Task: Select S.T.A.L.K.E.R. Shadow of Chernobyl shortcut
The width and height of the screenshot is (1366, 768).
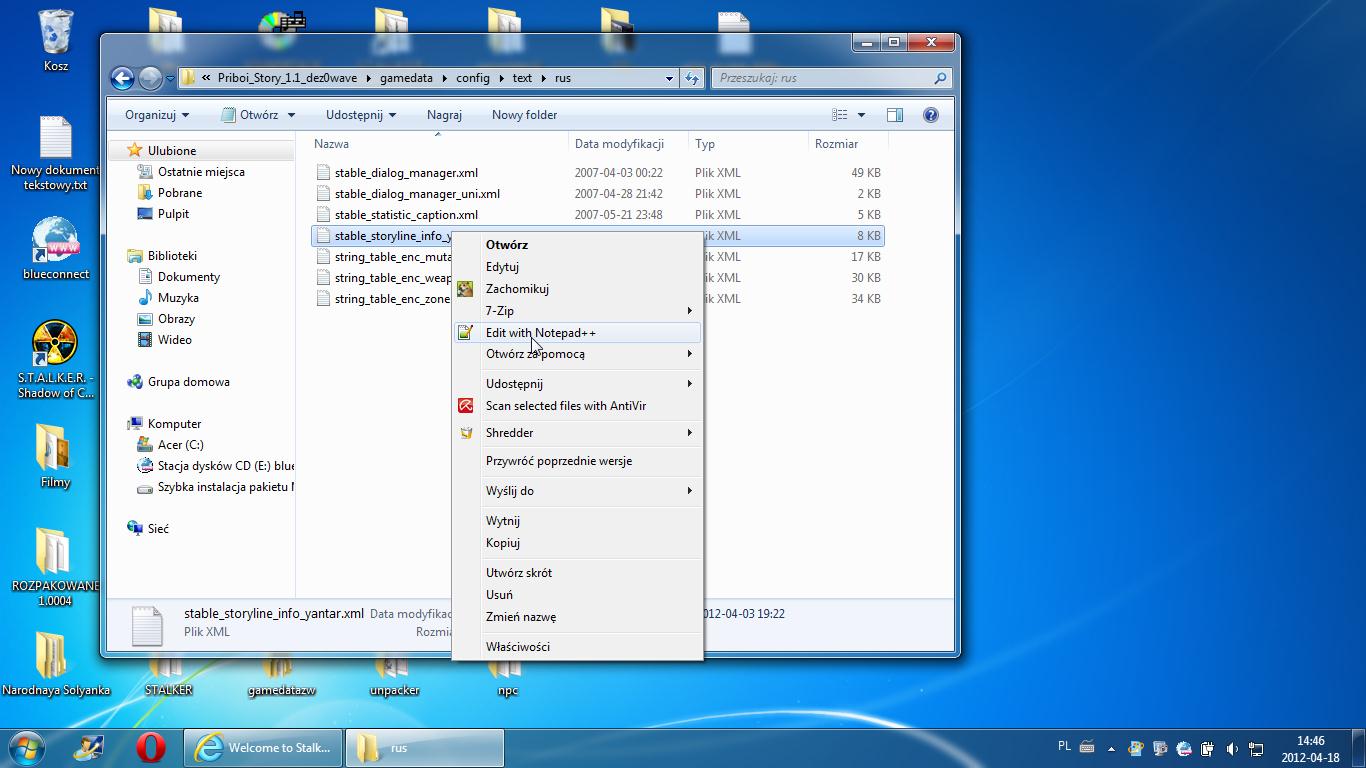Action: coord(55,360)
